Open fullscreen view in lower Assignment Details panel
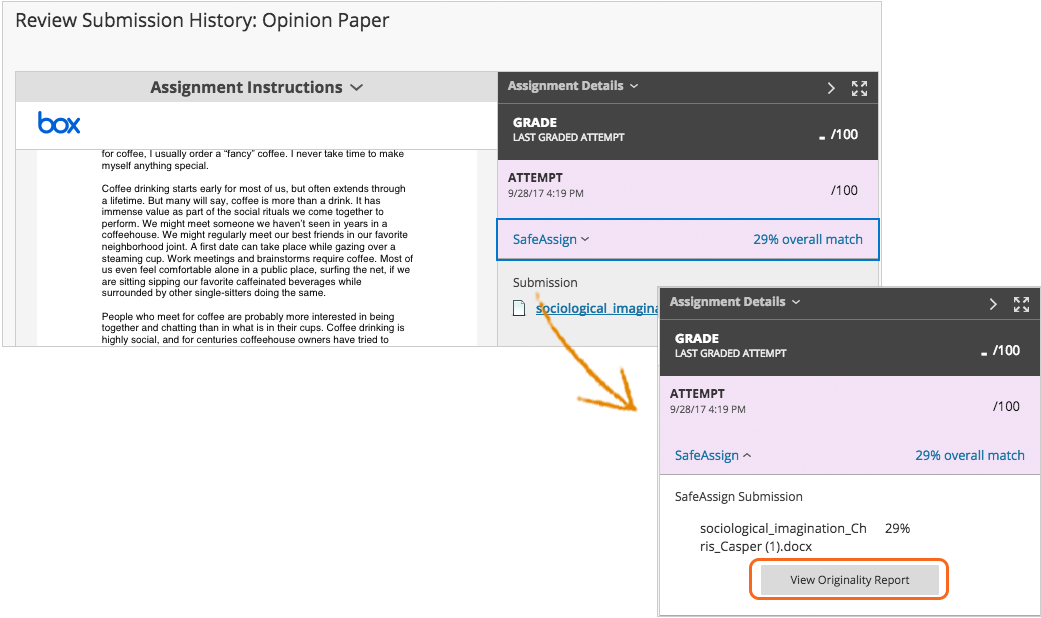 point(1021,304)
